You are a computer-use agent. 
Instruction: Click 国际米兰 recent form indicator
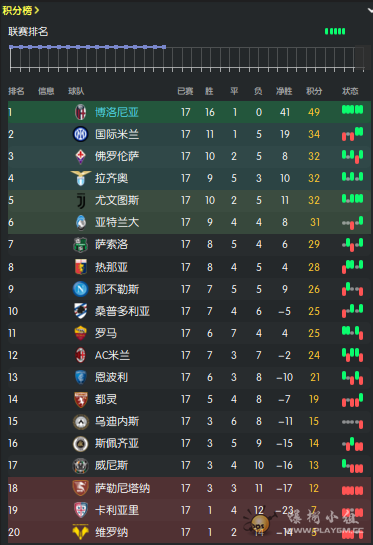[352, 134]
